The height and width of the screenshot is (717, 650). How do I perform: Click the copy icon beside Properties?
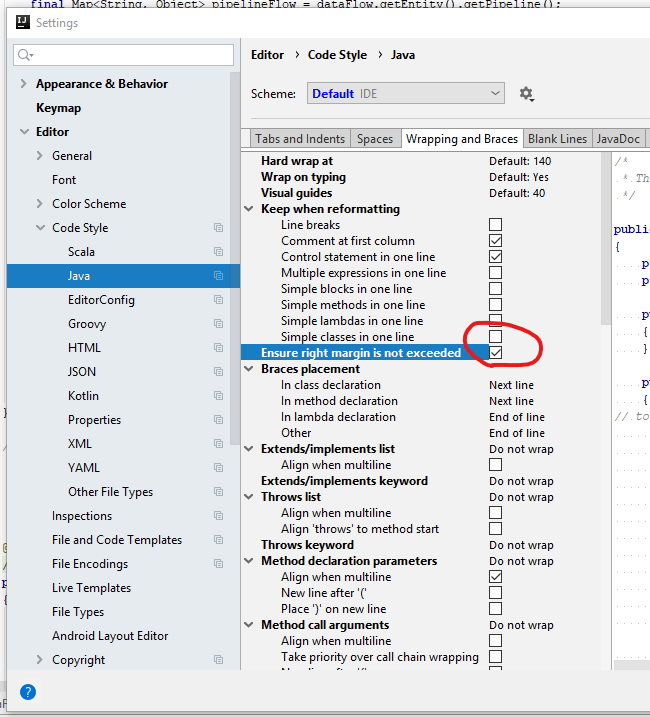pyautogui.click(x=219, y=420)
